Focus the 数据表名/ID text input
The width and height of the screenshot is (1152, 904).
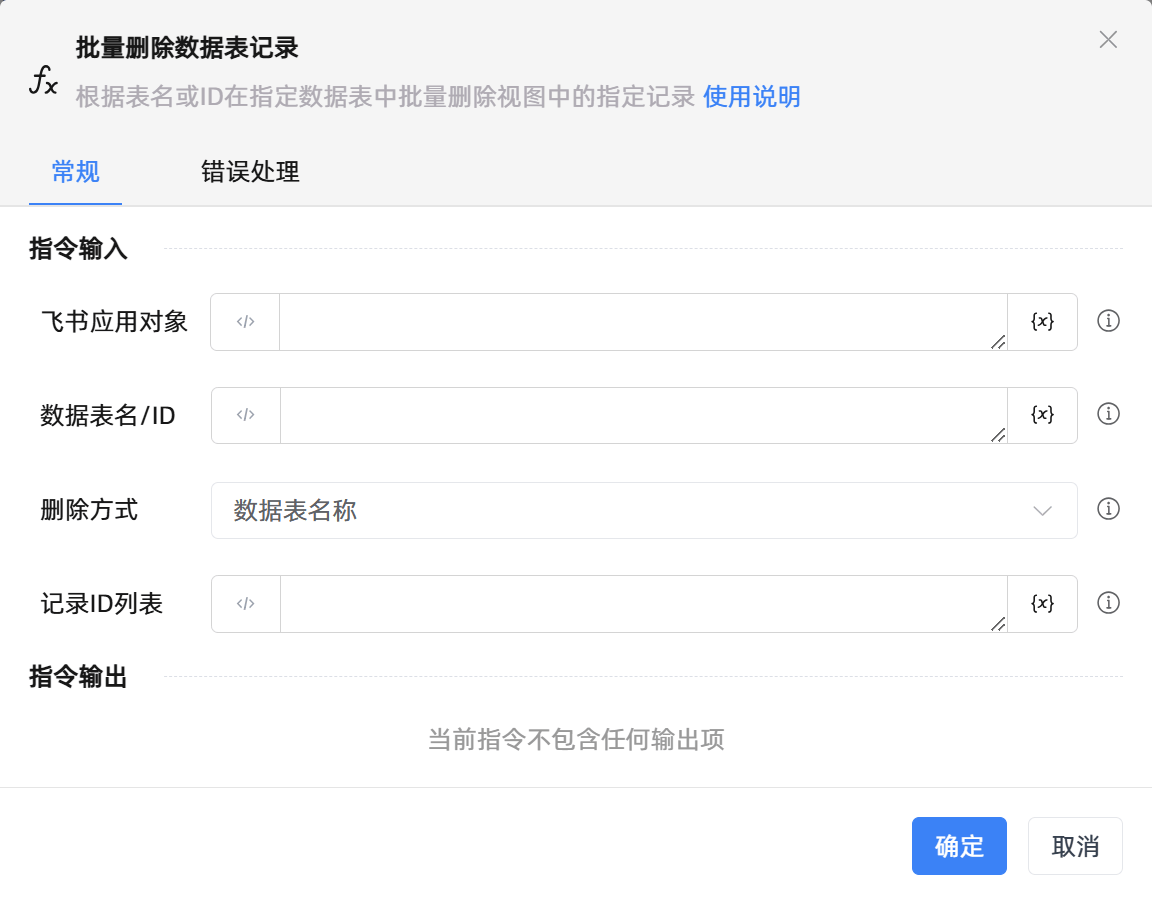point(642,415)
